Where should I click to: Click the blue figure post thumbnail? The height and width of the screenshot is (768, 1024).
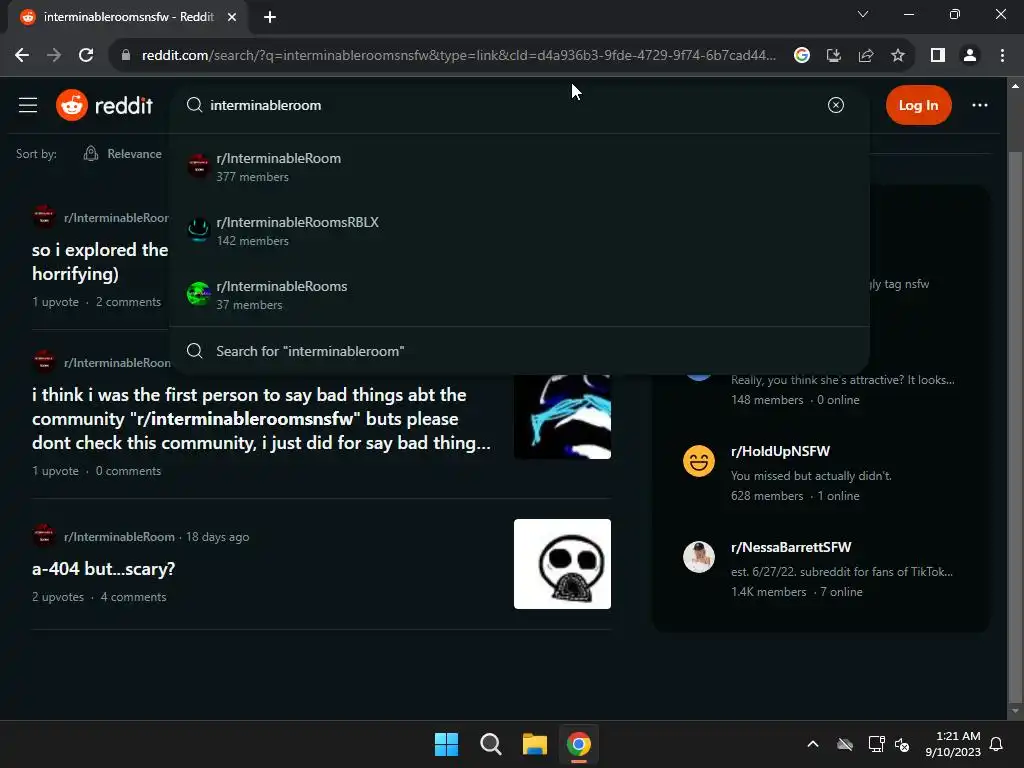562,417
